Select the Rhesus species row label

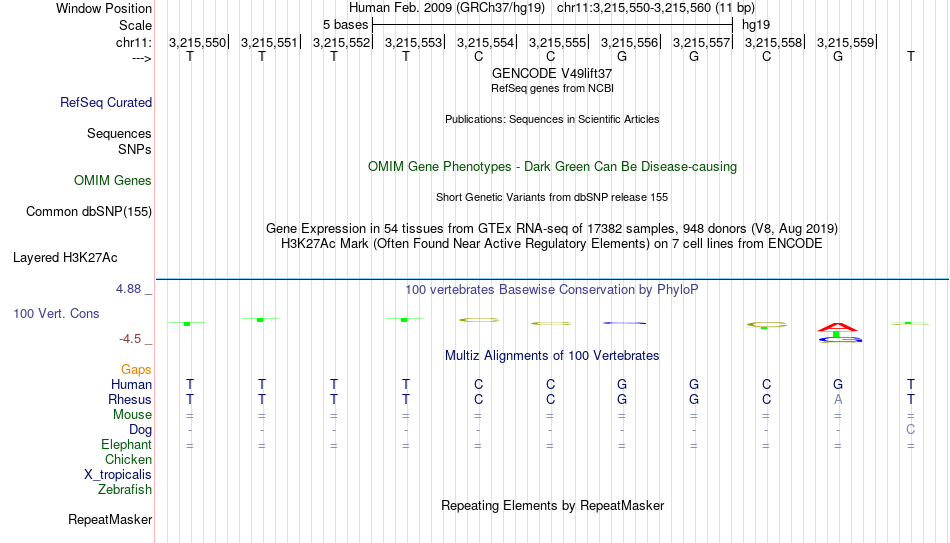pyautogui.click(x=130, y=399)
